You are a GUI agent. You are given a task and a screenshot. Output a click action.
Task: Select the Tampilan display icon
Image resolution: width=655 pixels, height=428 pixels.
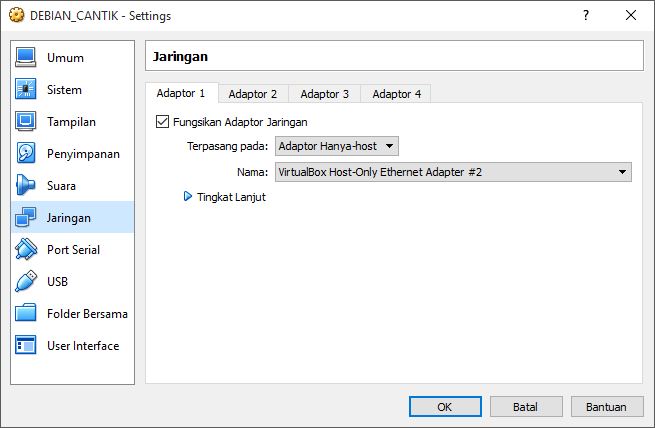click(x=25, y=121)
